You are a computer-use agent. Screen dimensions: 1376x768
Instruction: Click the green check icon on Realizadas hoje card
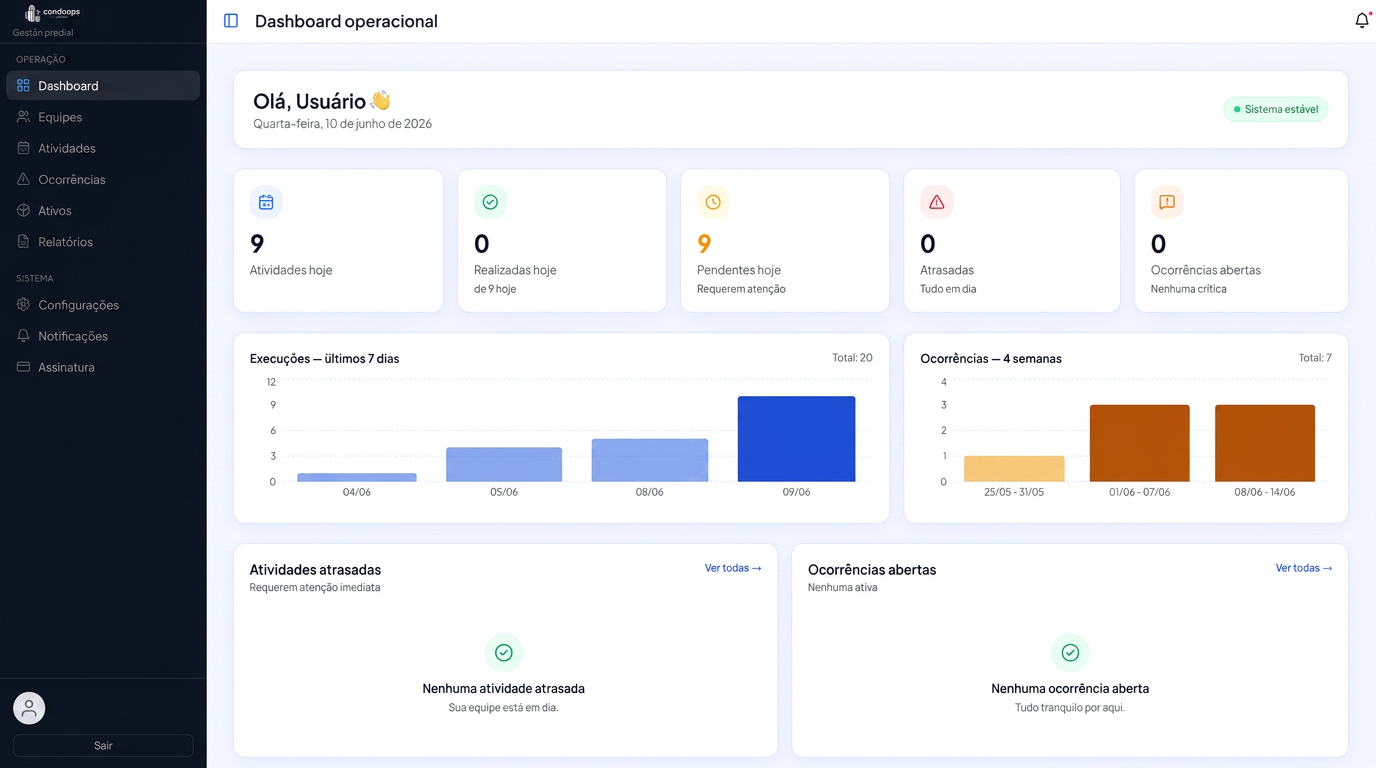point(490,202)
